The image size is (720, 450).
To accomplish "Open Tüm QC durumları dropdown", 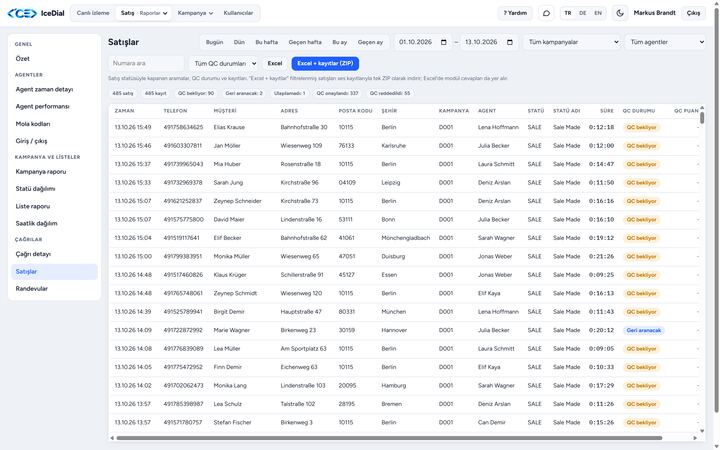I will pyautogui.click(x=224, y=63).
